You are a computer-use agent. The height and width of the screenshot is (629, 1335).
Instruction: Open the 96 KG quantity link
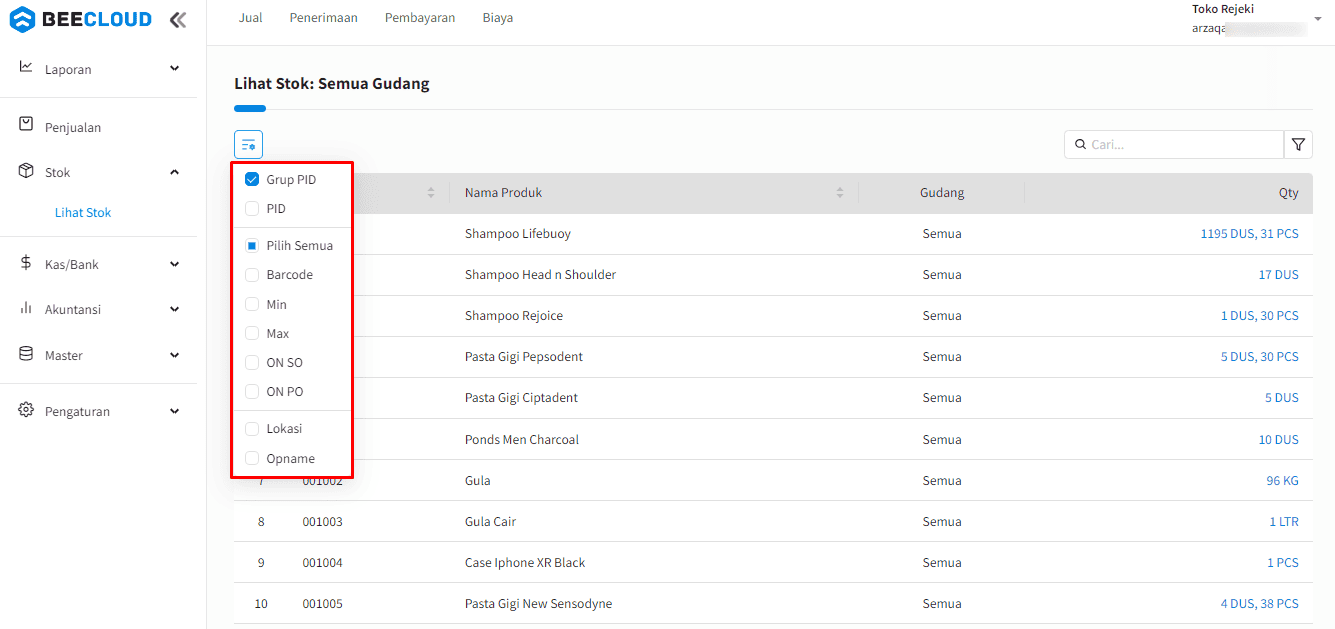pyautogui.click(x=1282, y=481)
